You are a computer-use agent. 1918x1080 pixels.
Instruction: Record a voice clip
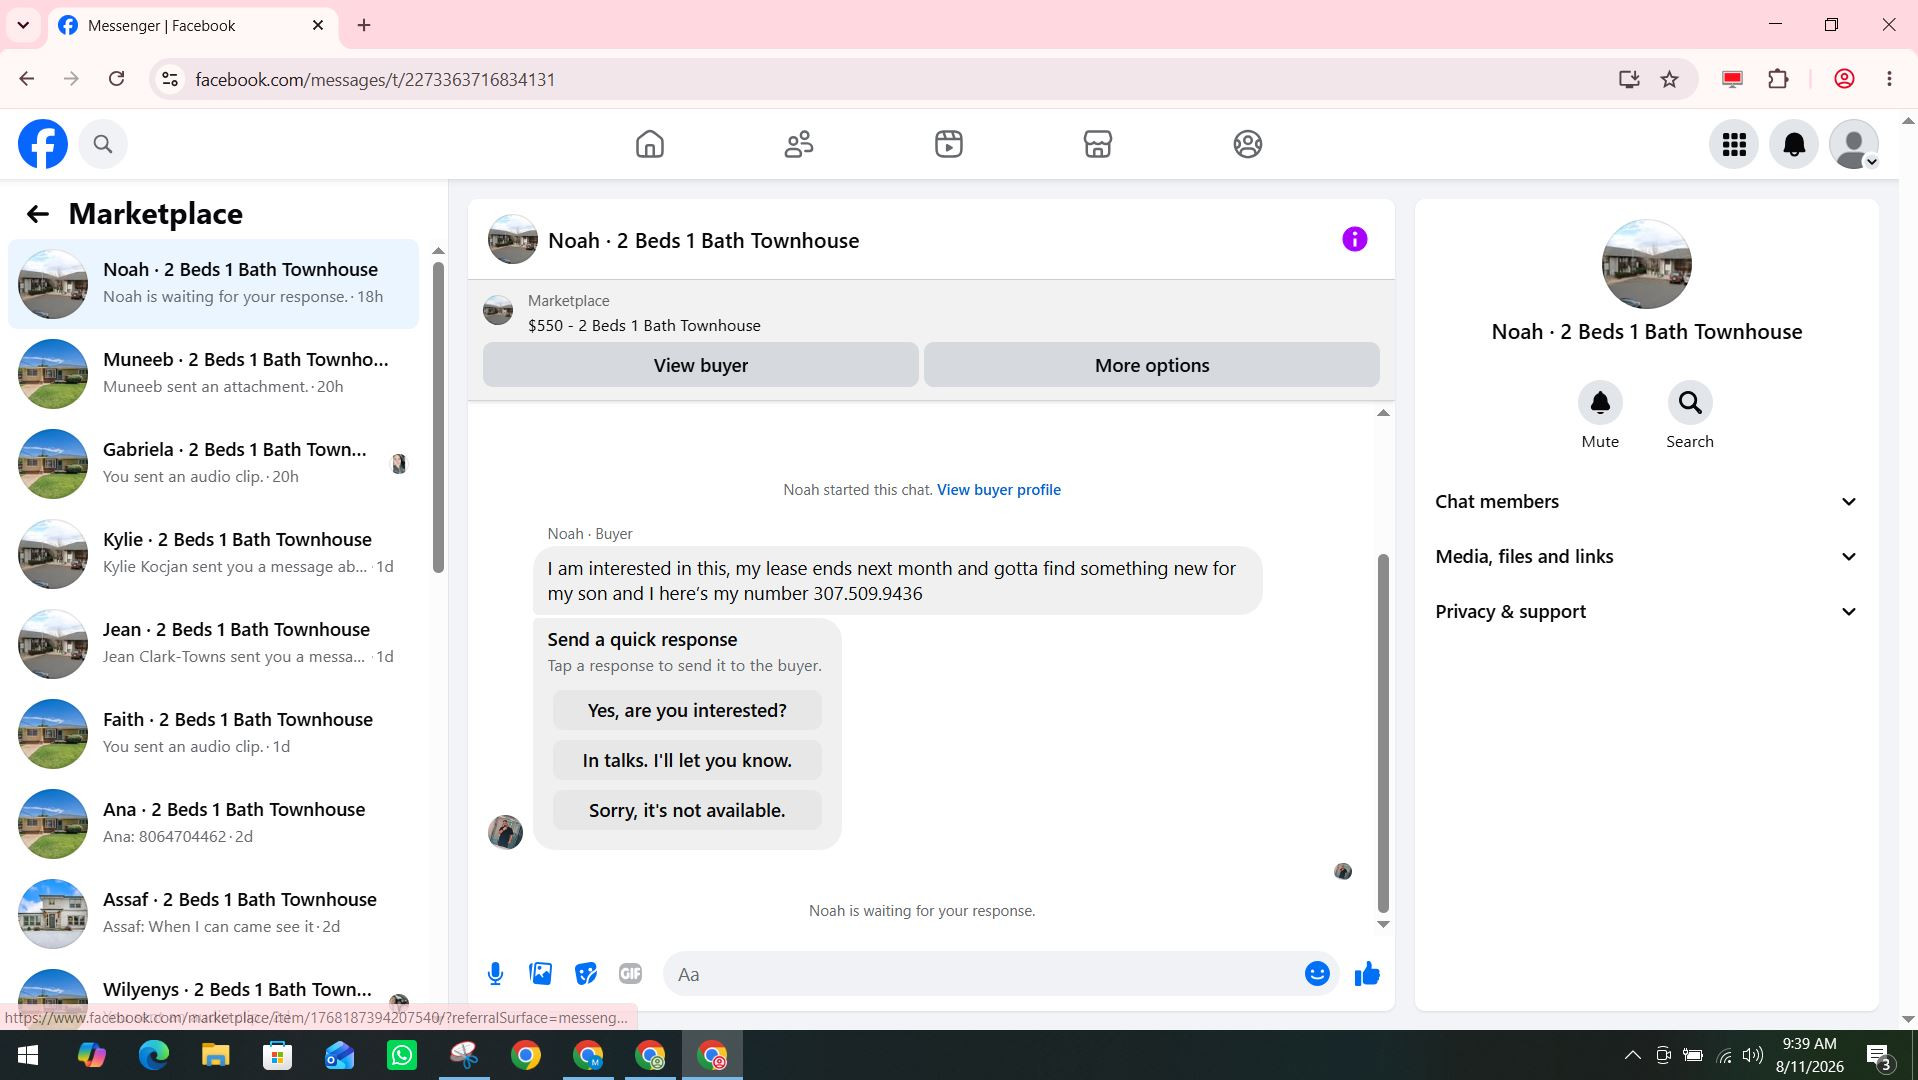click(495, 974)
